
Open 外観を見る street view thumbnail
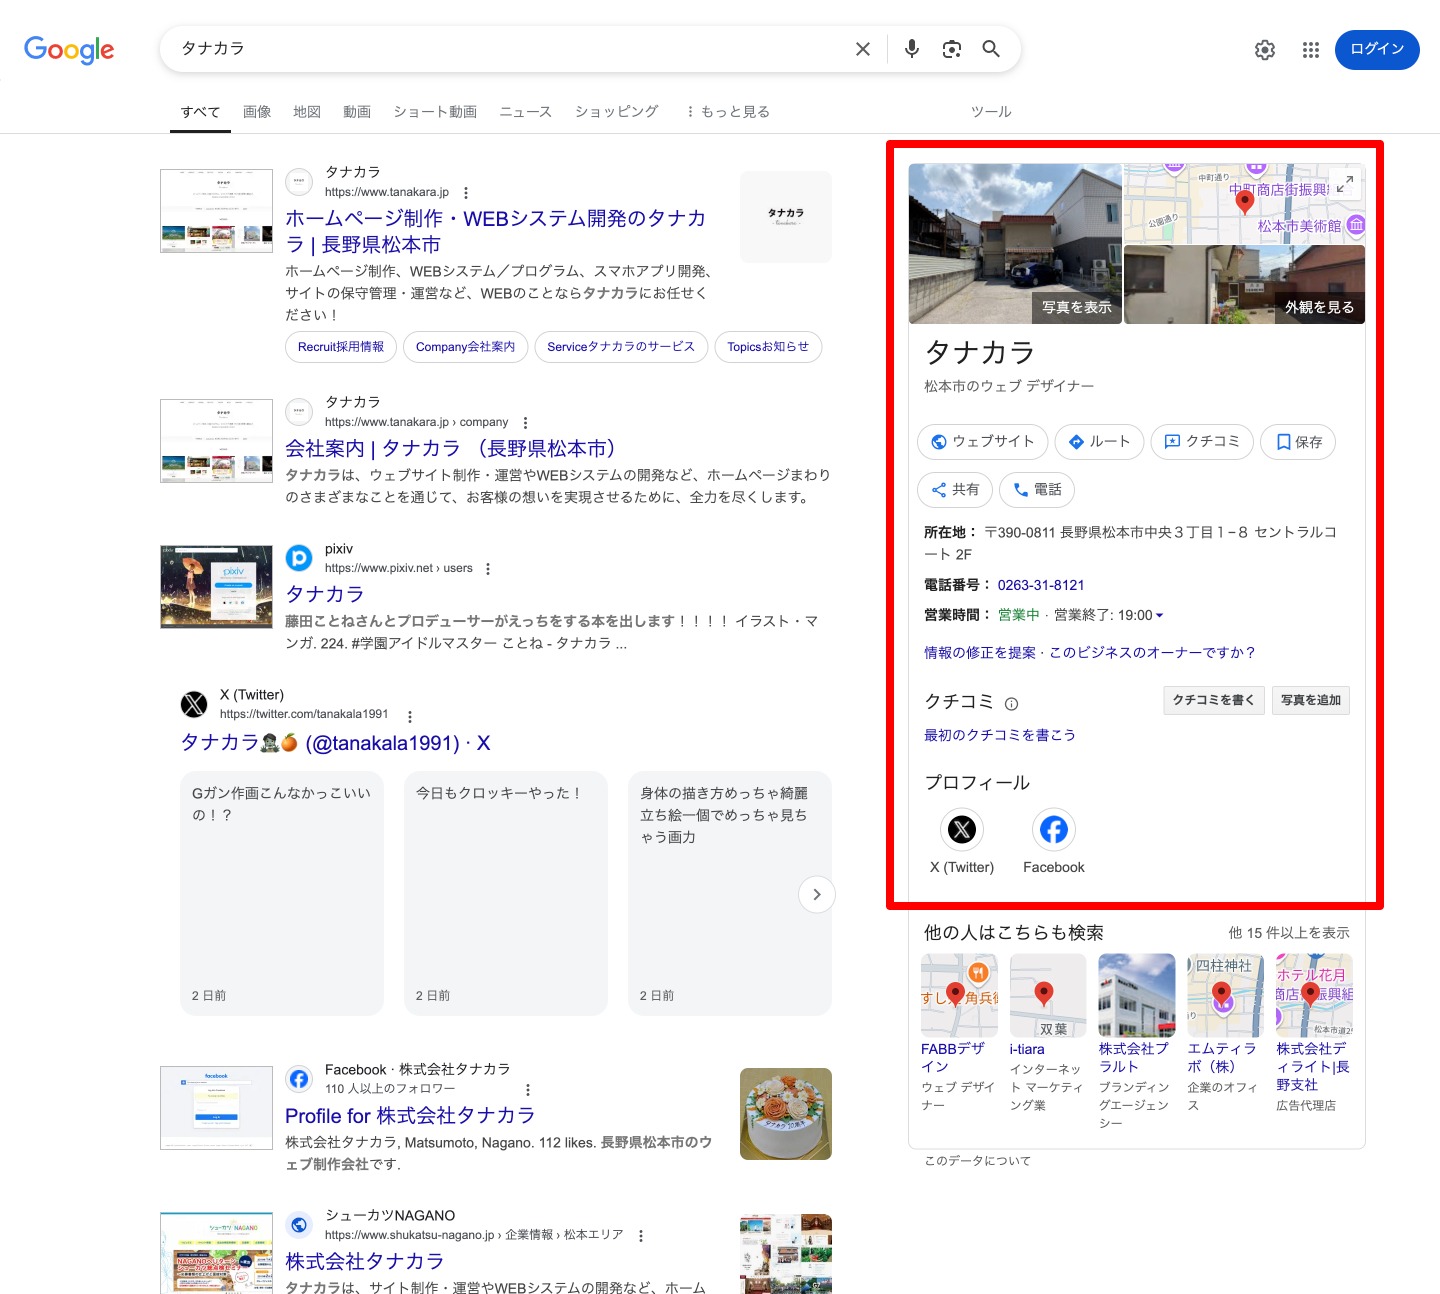click(x=1245, y=285)
